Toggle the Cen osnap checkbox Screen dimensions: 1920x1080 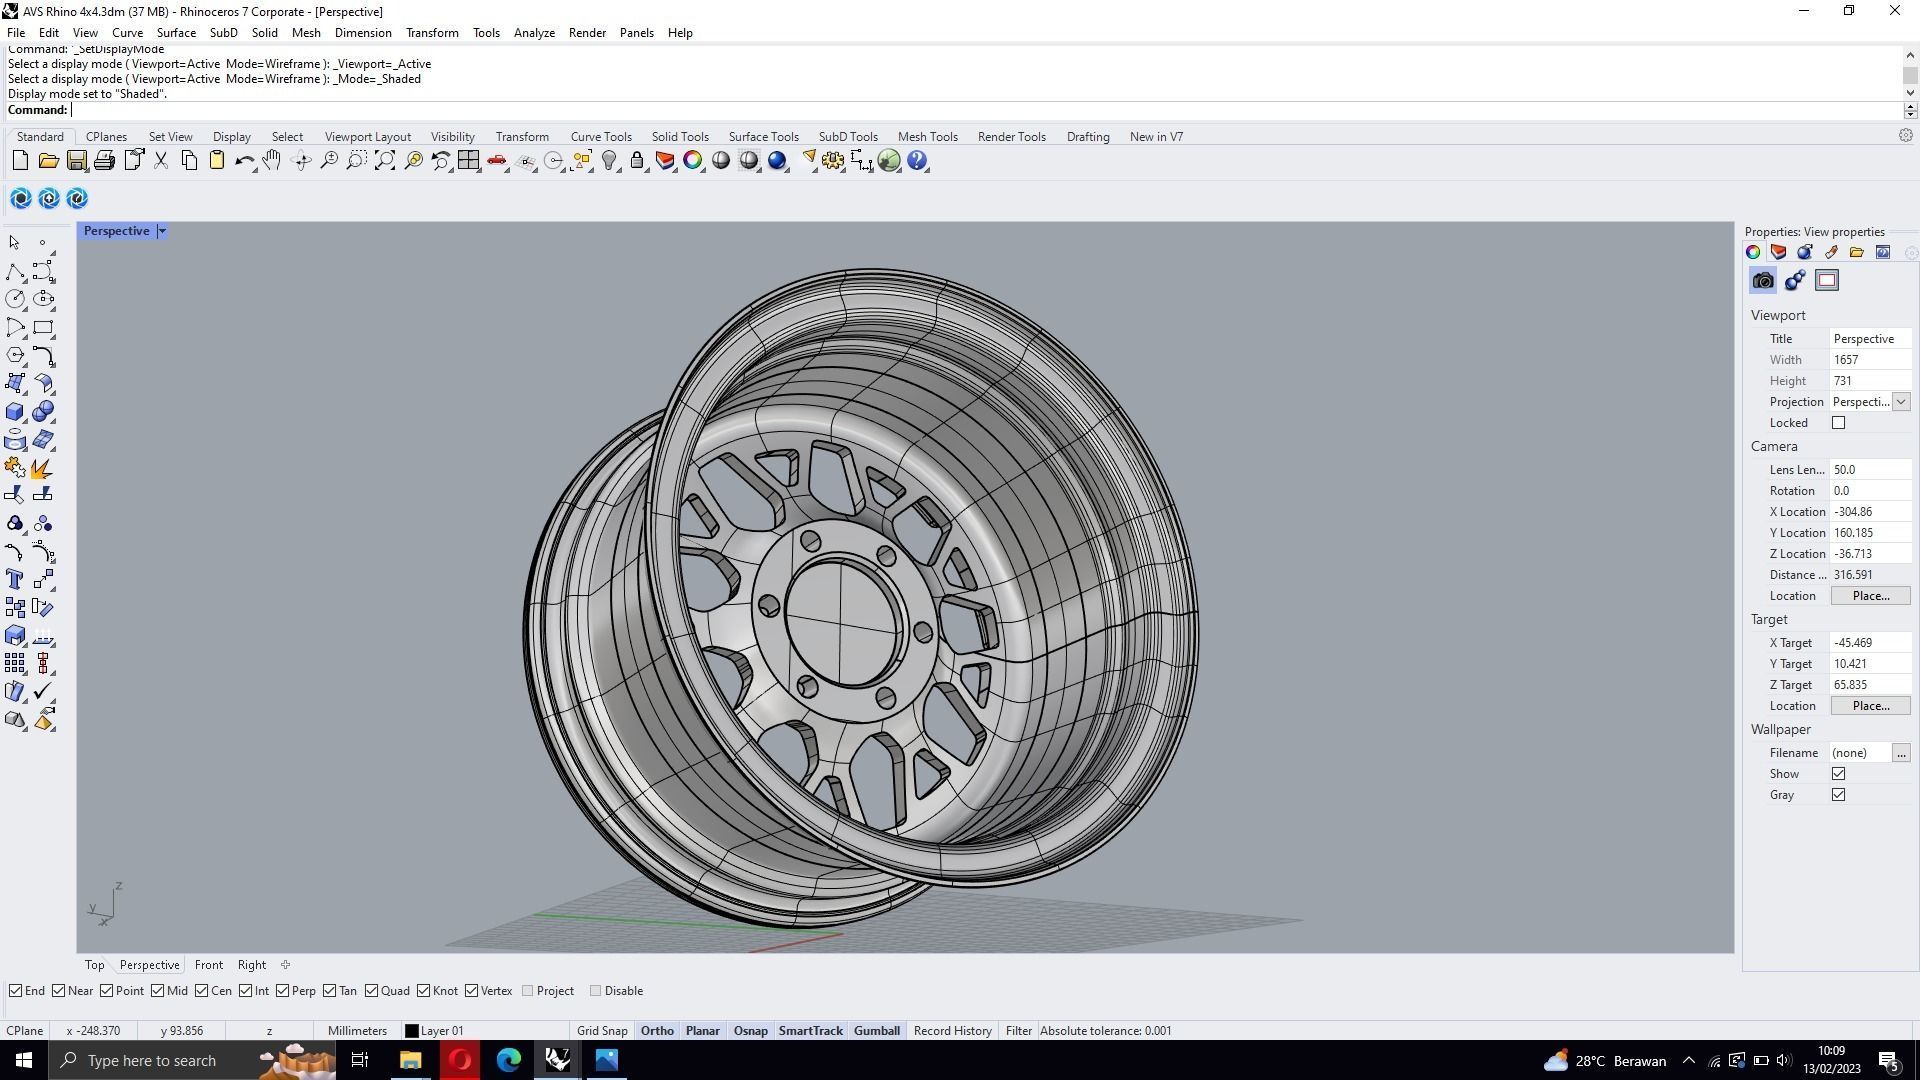tap(201, 991)
